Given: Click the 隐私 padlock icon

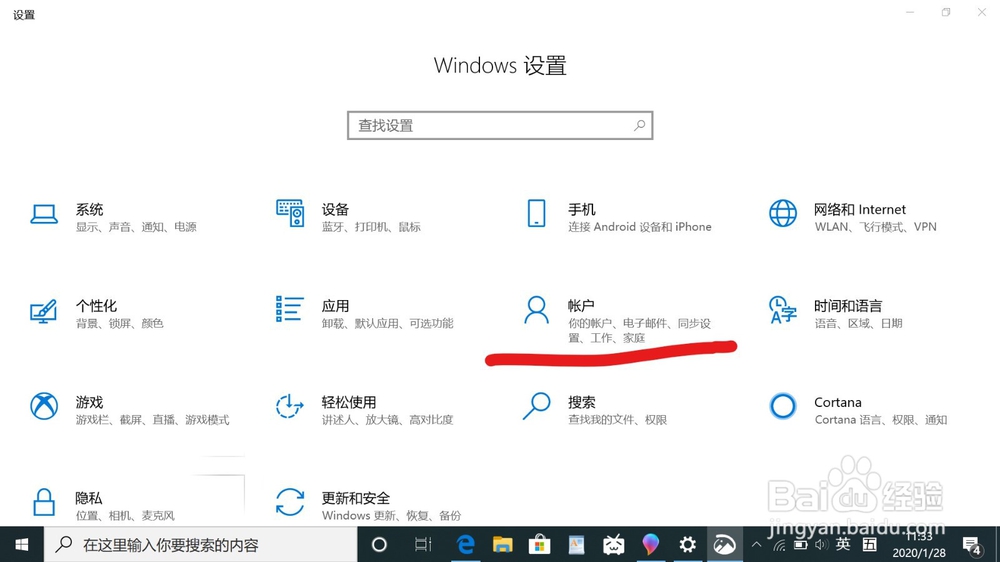Looking at the screenshot, I should tap(44, 502).
